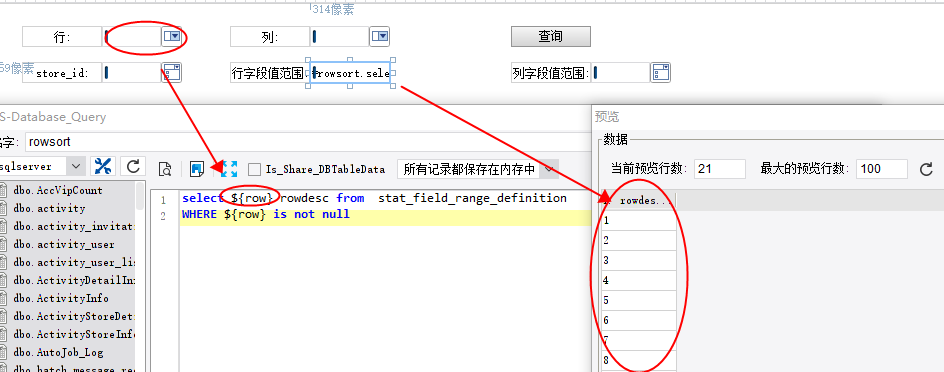Click the 行: label widget
944x372 pixels.
(x=62, y=37)
